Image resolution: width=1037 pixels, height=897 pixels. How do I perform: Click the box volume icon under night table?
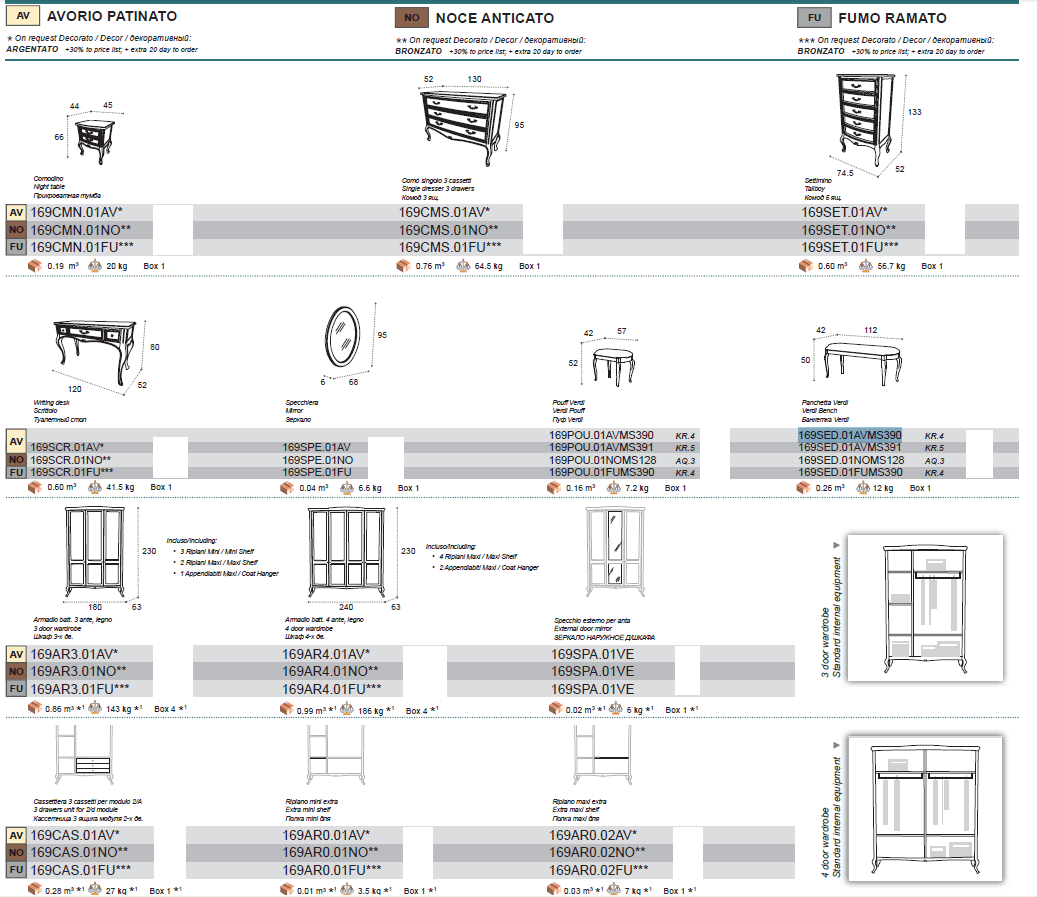tap(34, 266)
